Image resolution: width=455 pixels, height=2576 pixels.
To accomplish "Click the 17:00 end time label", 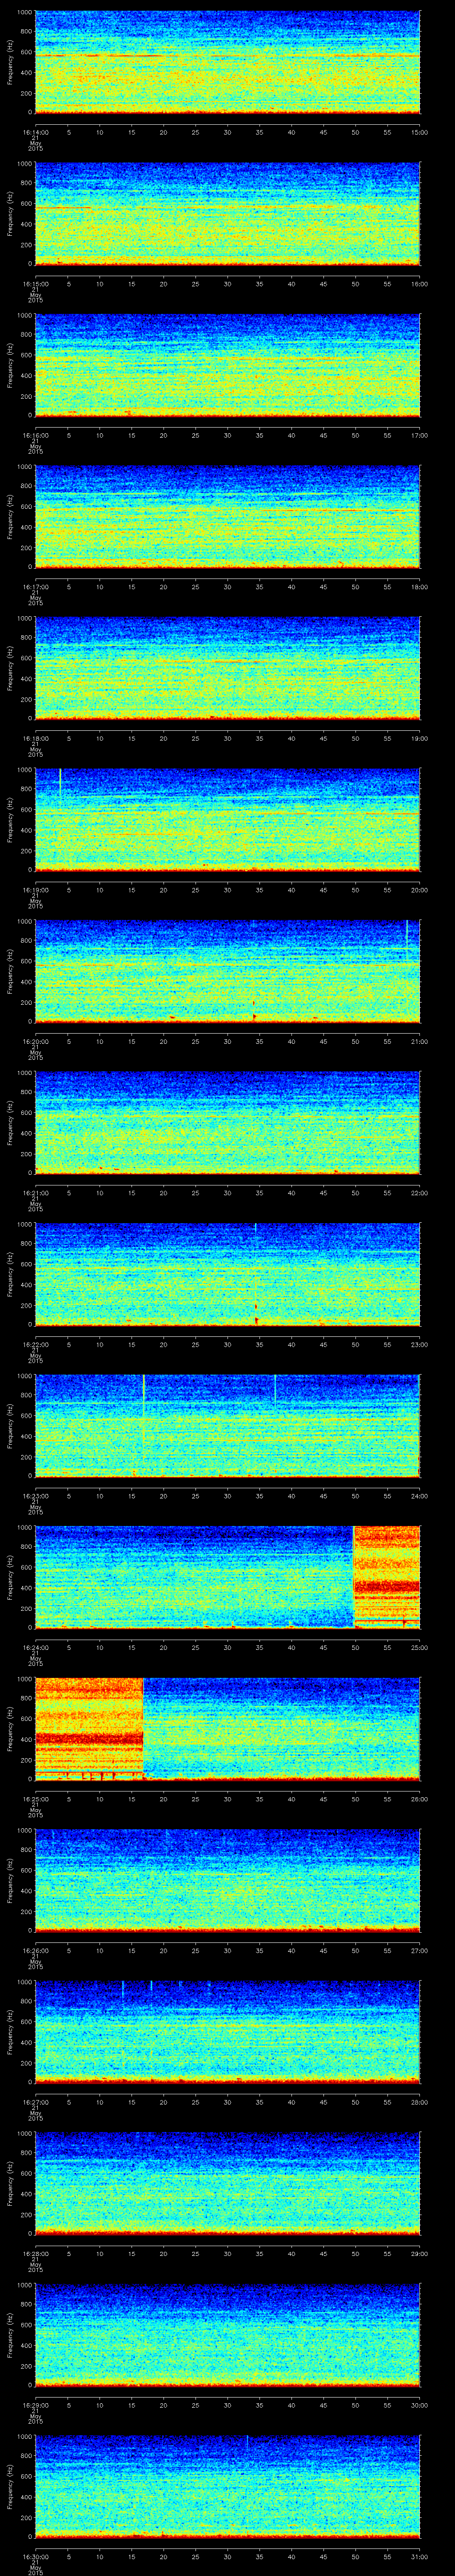I will tap(419, 435).
